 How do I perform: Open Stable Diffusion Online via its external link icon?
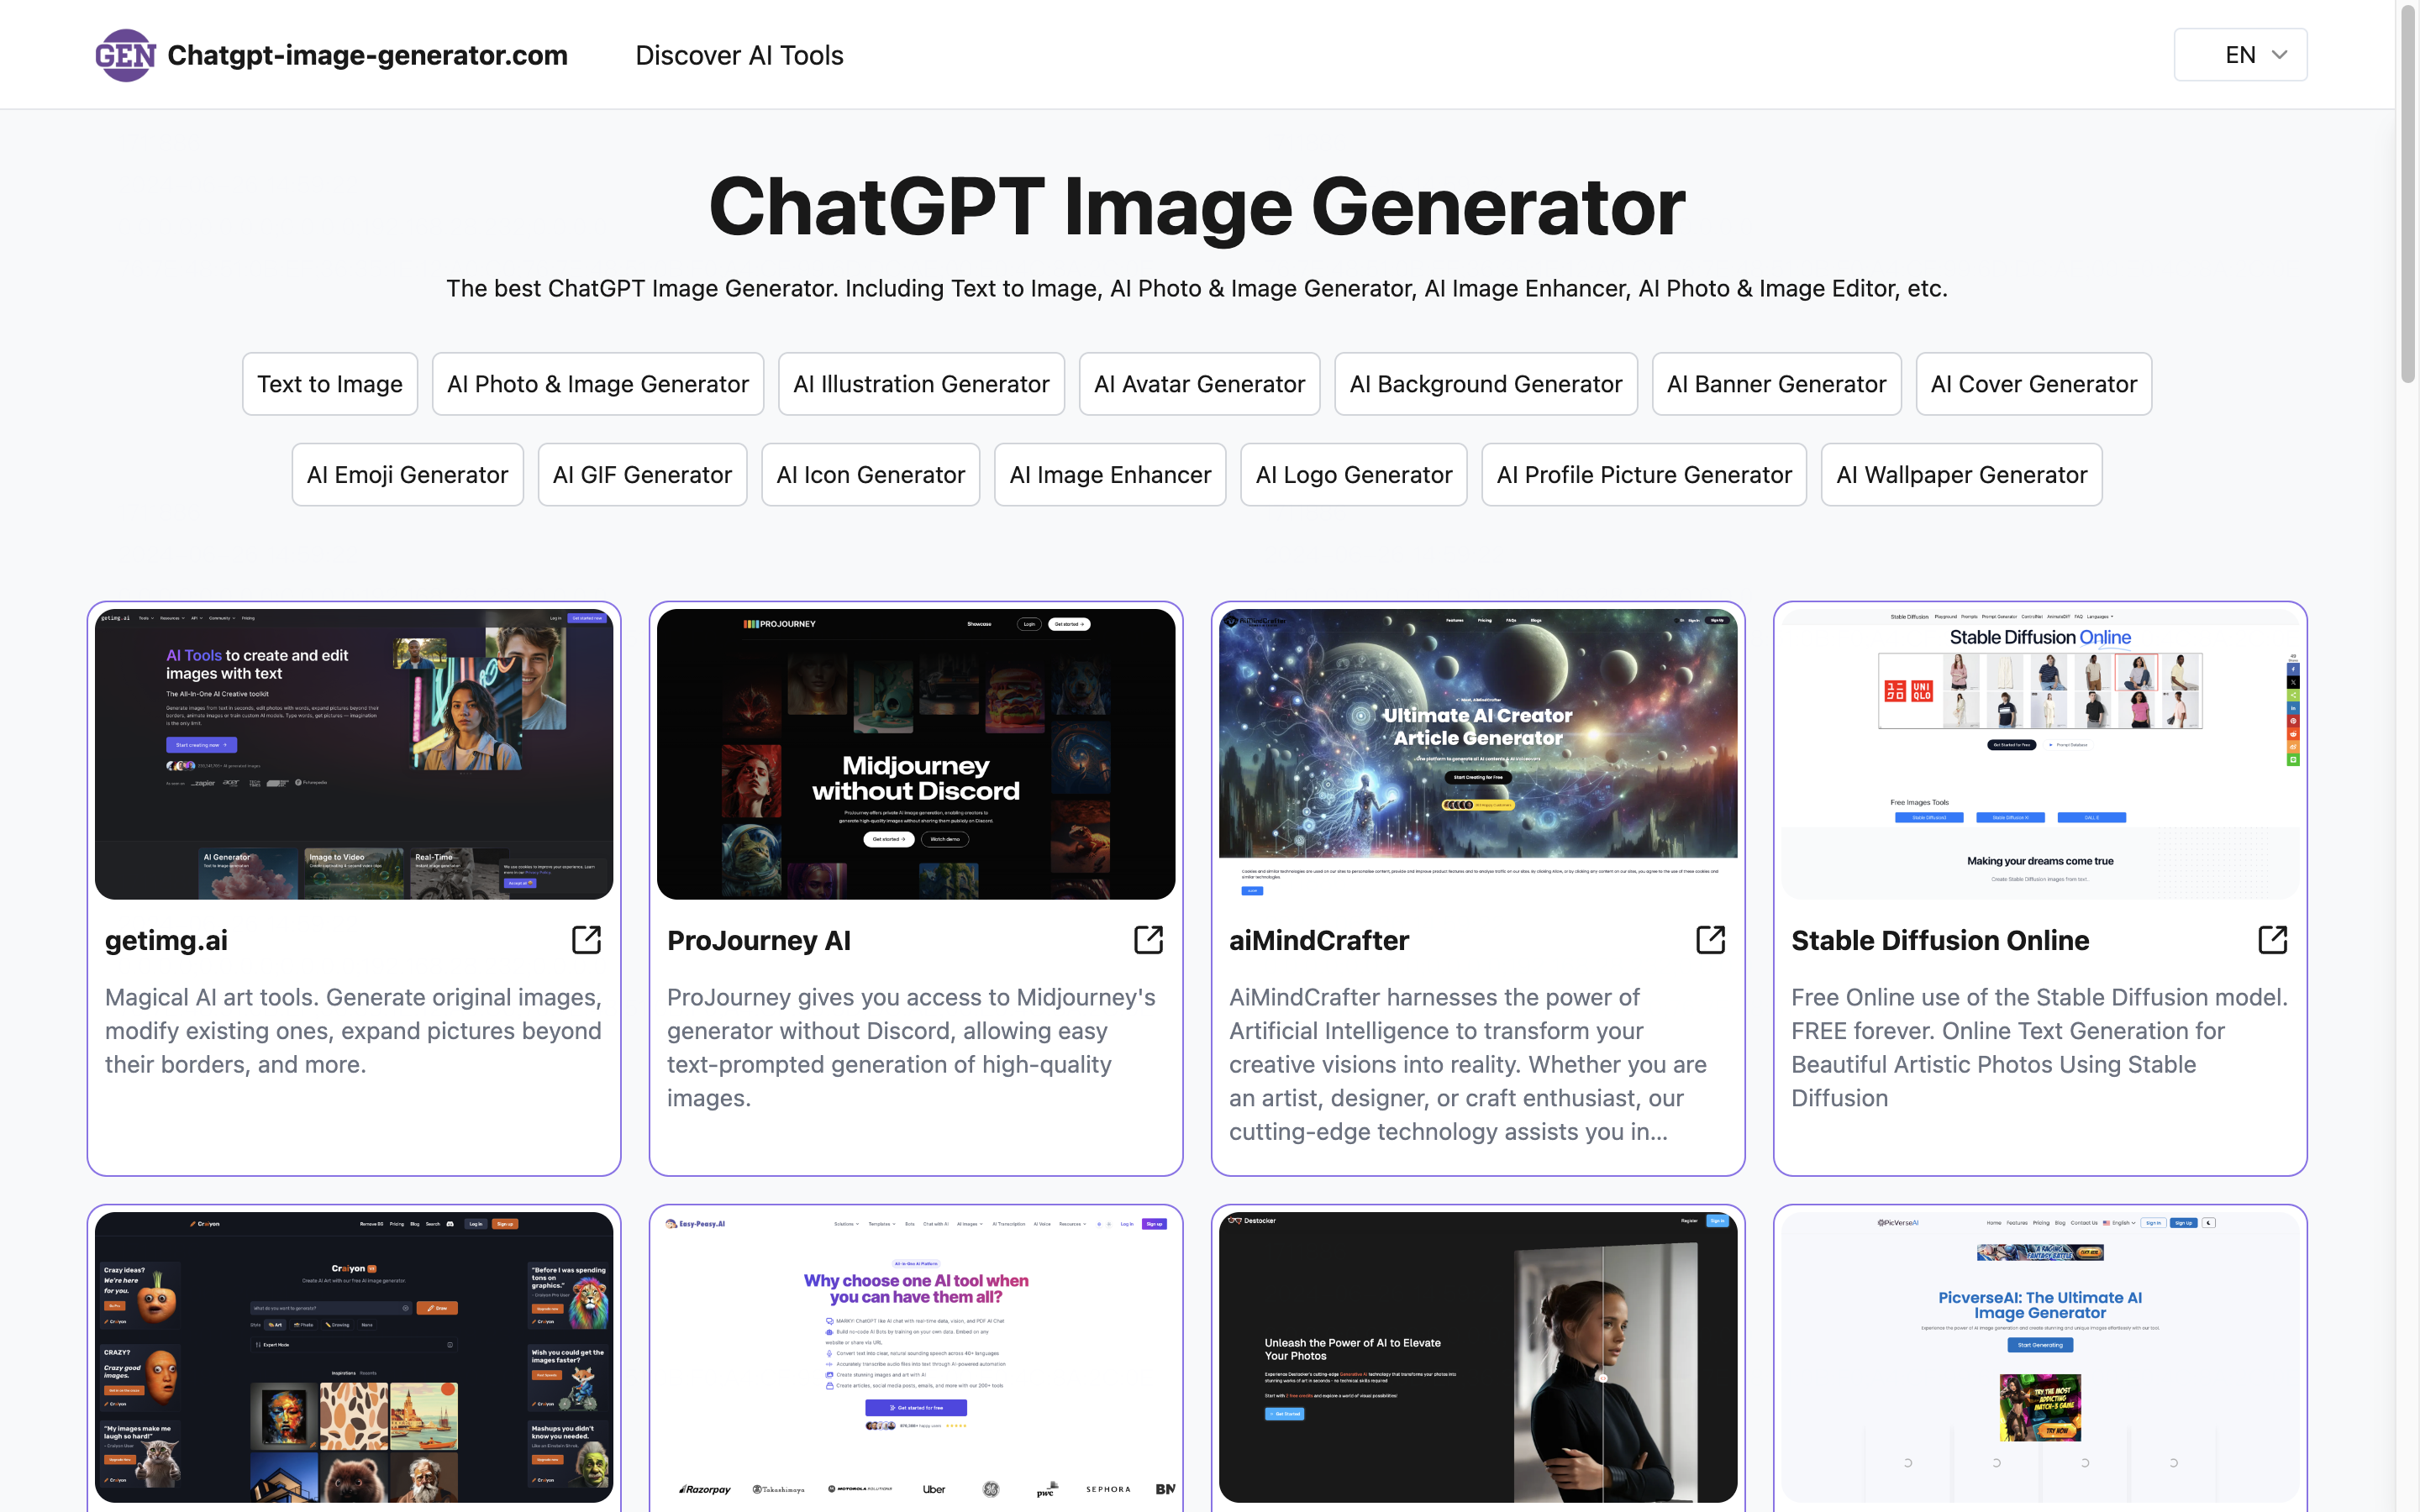coord(2273,939)
